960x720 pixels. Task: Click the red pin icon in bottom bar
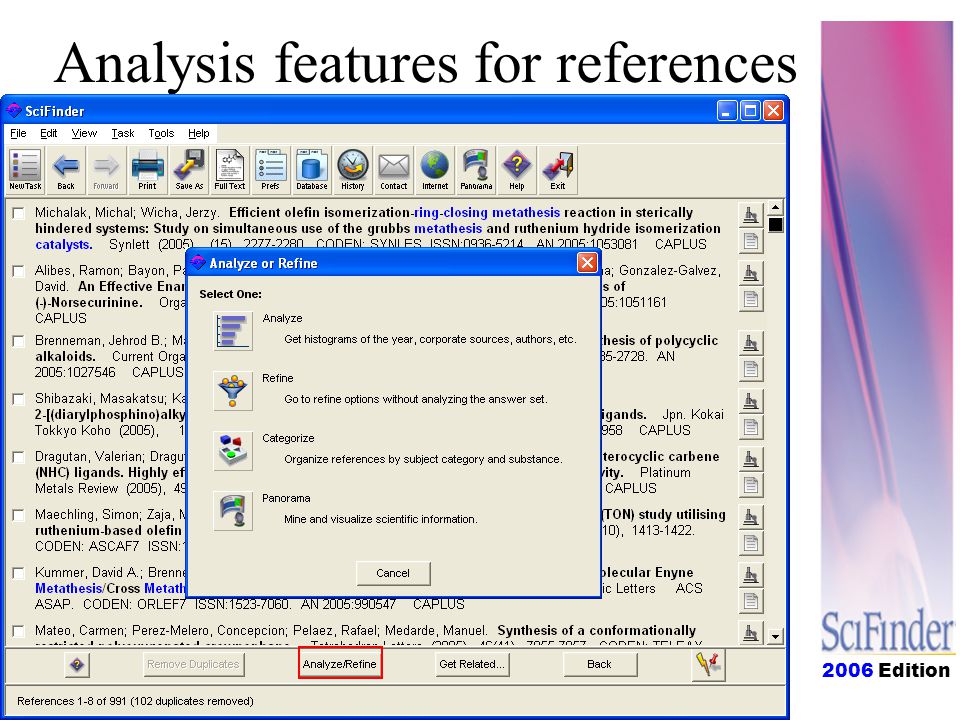pyautogui.click(x=708, y=664)
